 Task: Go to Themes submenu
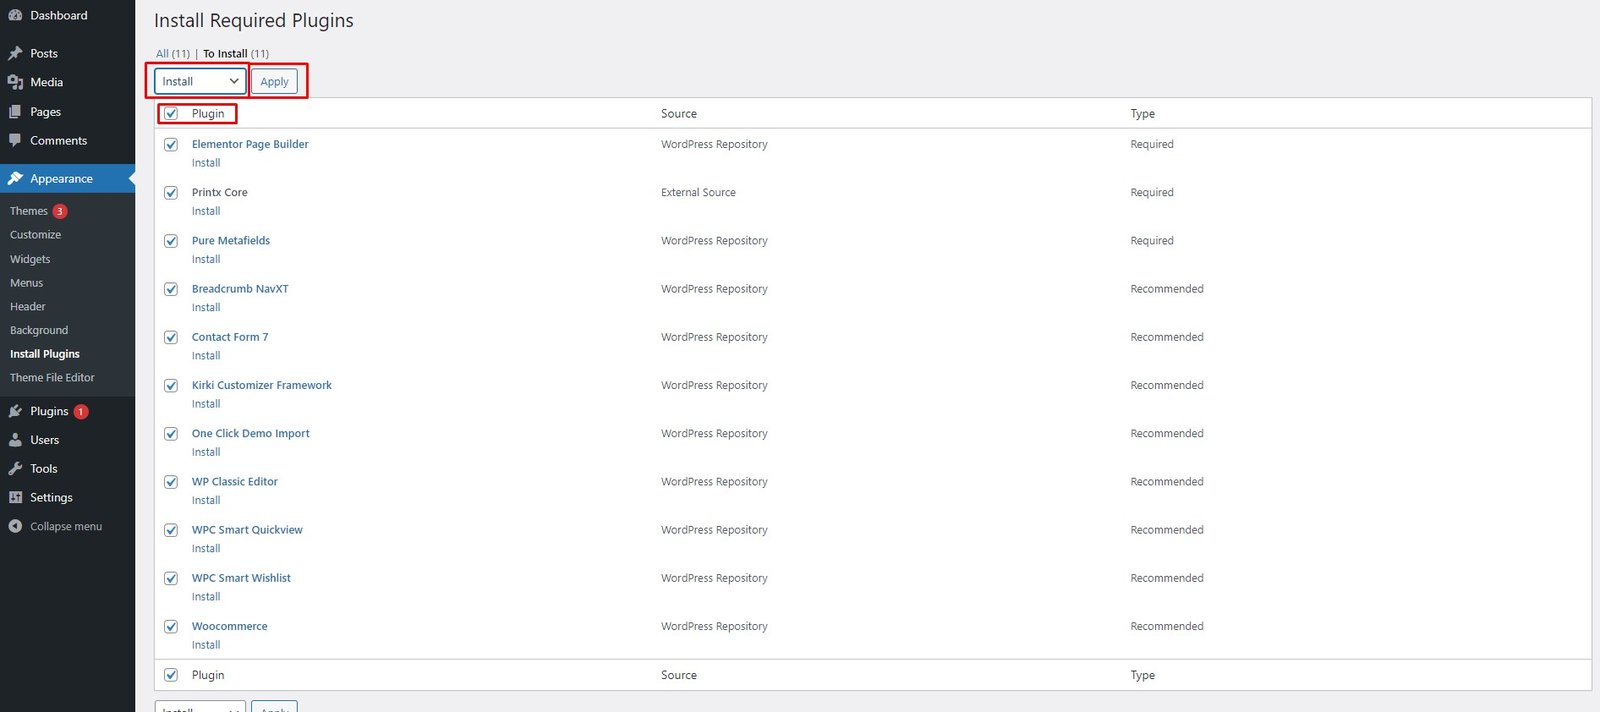[x=29, y=211]
